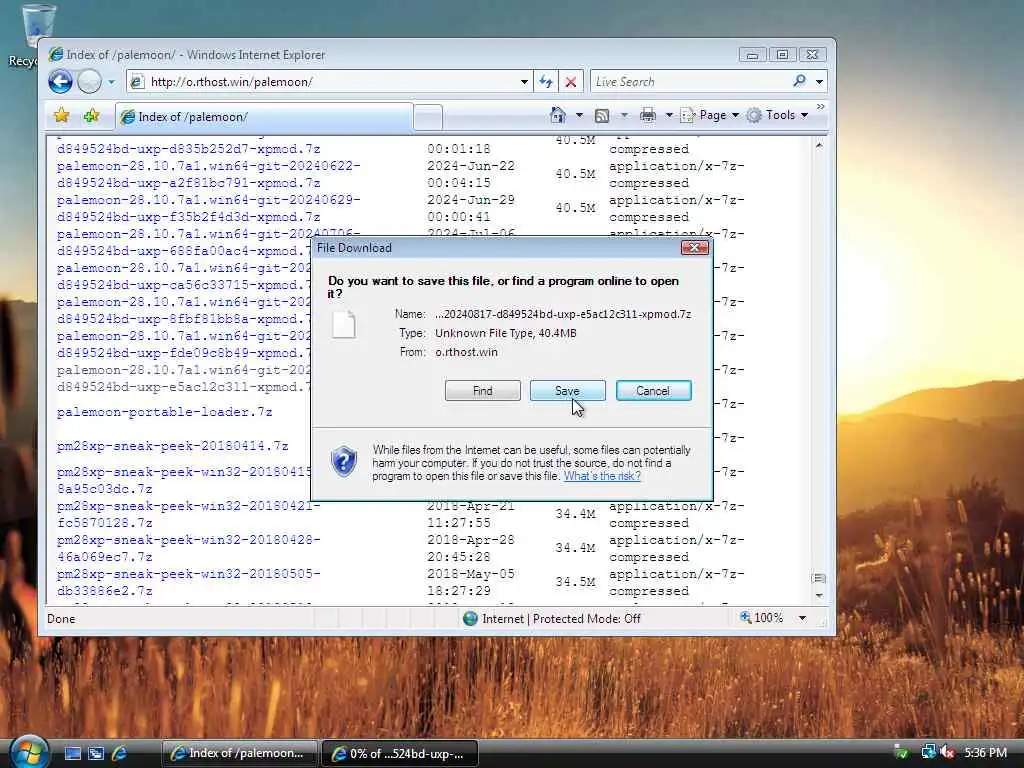Open the win64-git-20240629 palemoon archive link
The height and width of the screenshot is (768, 1024).
pos(208,208)
